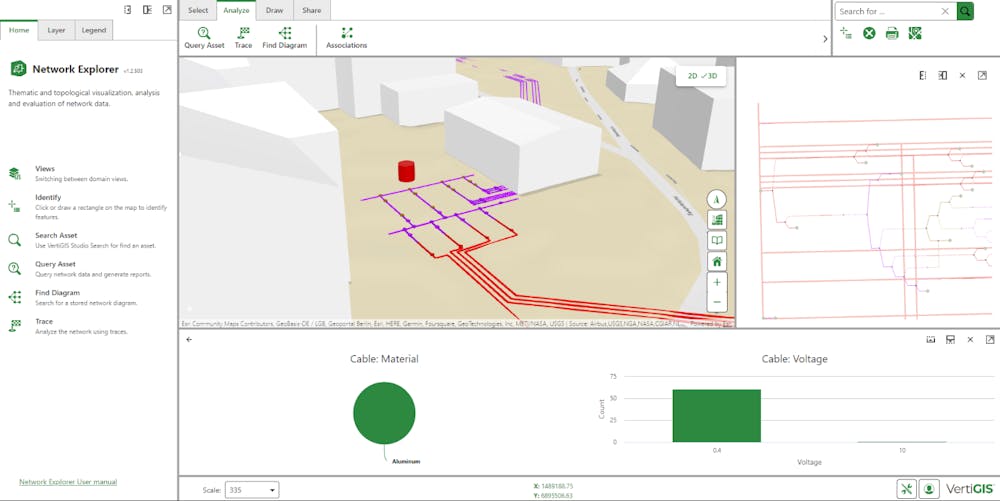Click the Trace flag icon in Home panel
Viewport: 1000px width, 501px height.
[x=15, y=326]
